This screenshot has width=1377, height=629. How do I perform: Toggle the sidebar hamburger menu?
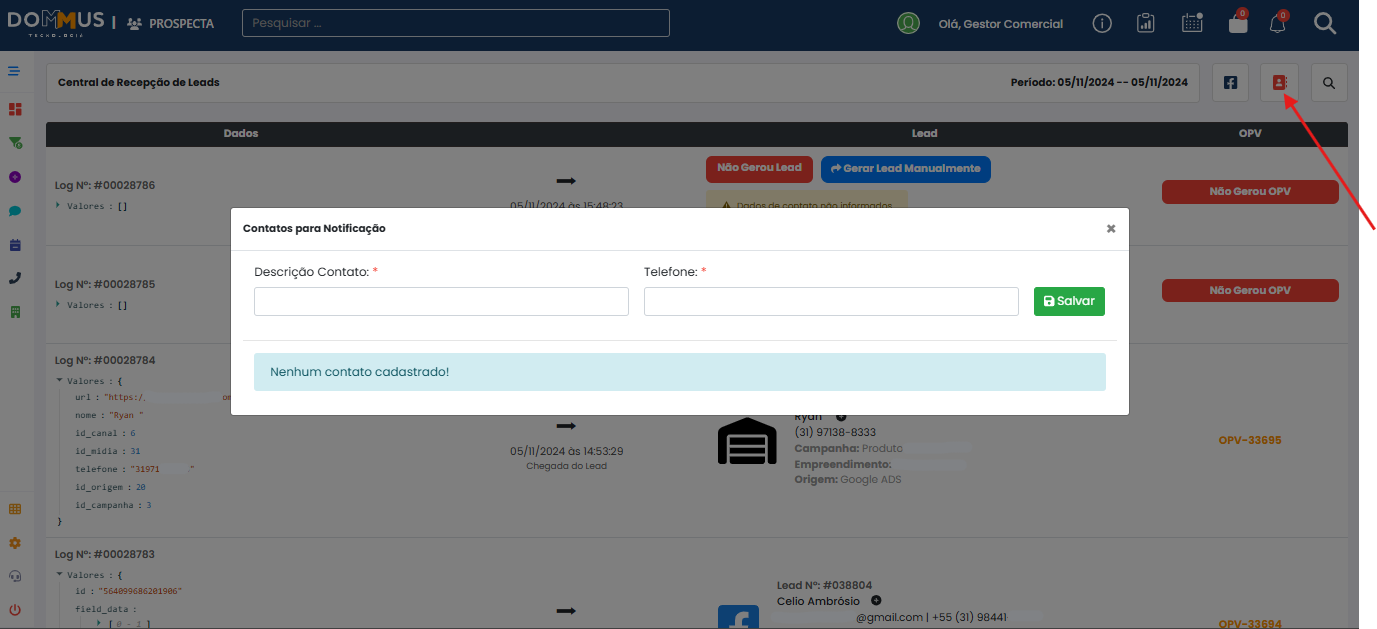point(15,72)
